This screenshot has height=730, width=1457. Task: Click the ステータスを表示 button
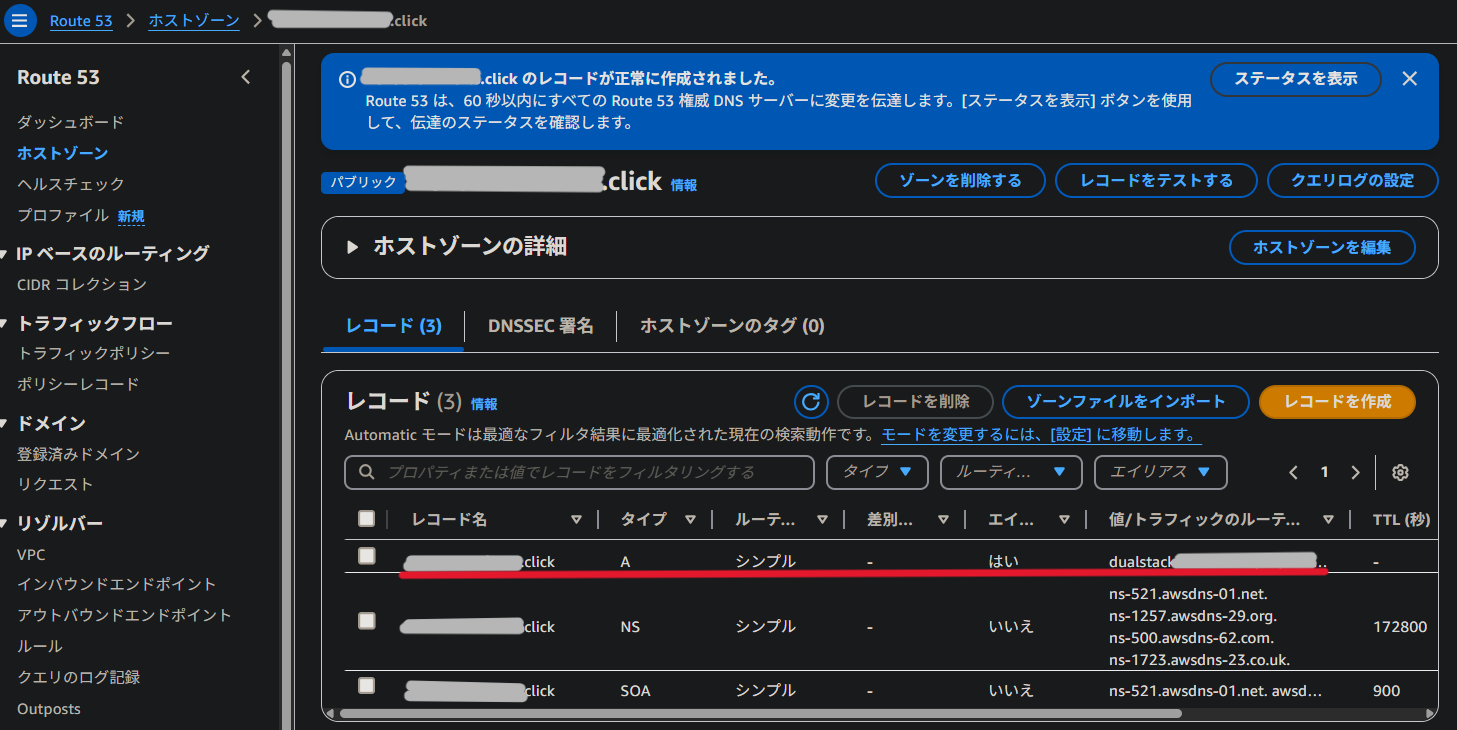point(1295,79)
